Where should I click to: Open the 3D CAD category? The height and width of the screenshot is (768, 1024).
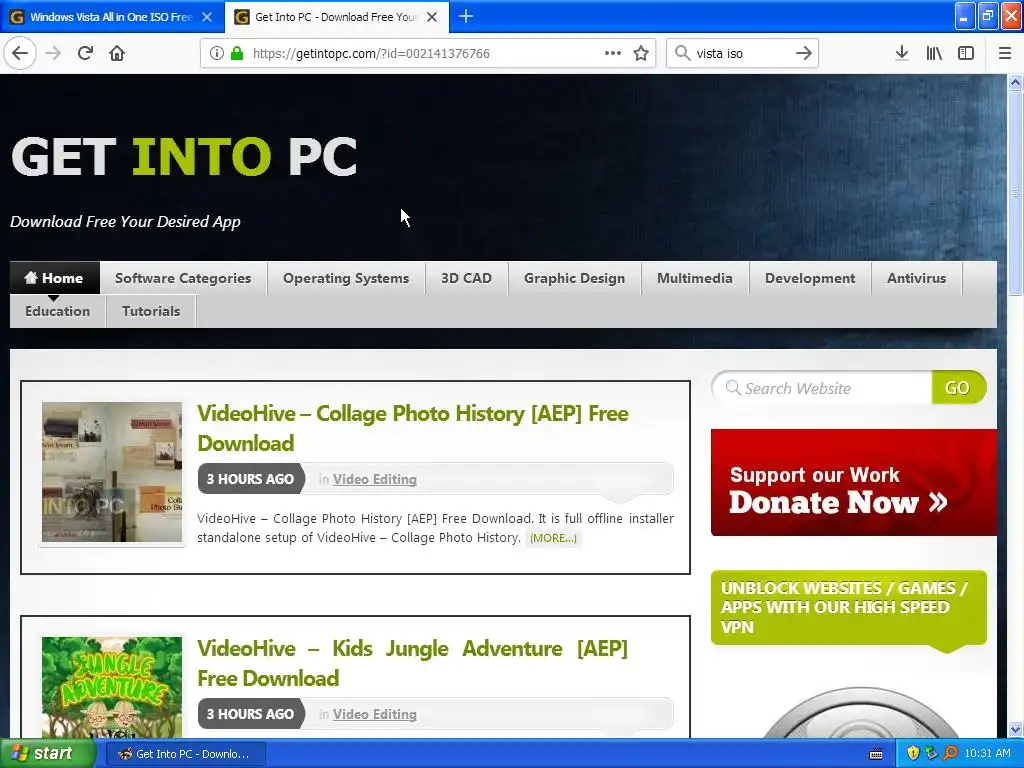(x=466, y=278)
